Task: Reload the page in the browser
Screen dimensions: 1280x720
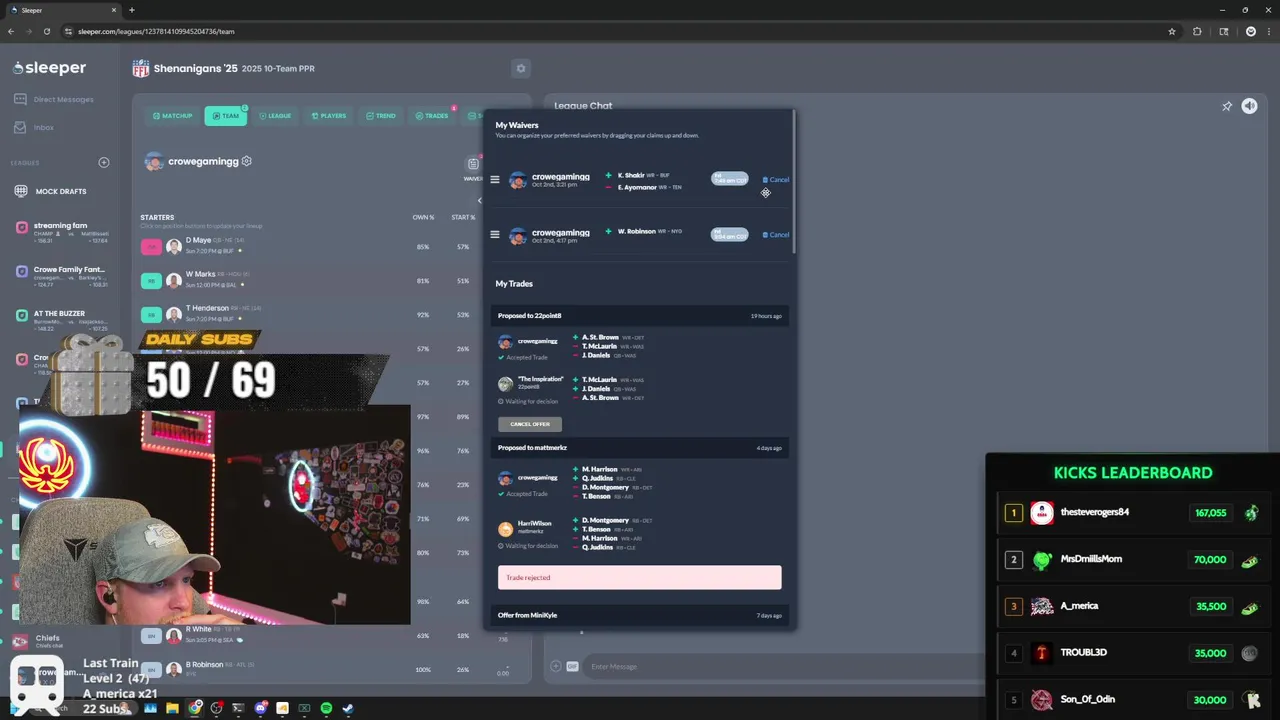Action: [x=46, y=31]
